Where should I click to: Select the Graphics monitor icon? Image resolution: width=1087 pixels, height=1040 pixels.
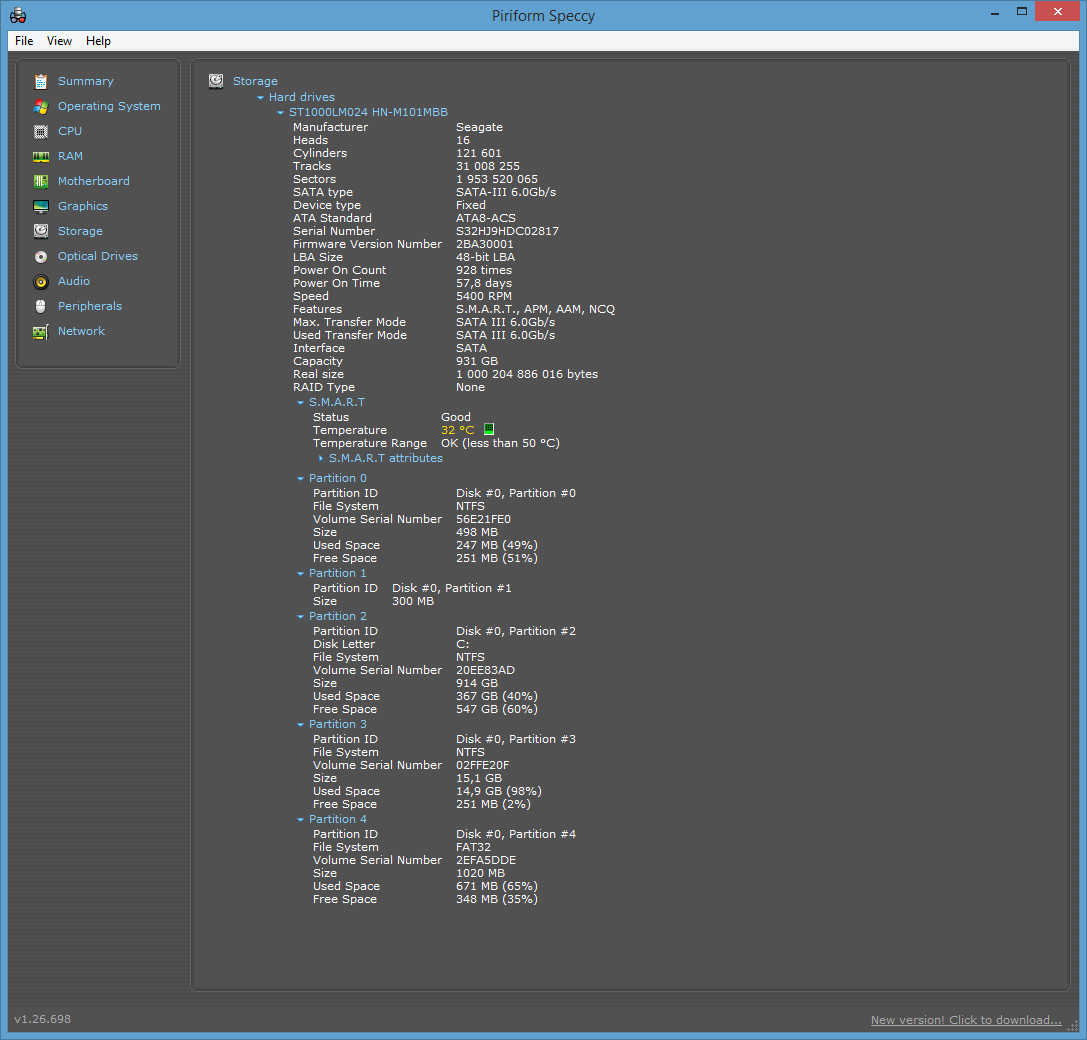[40, 206]
